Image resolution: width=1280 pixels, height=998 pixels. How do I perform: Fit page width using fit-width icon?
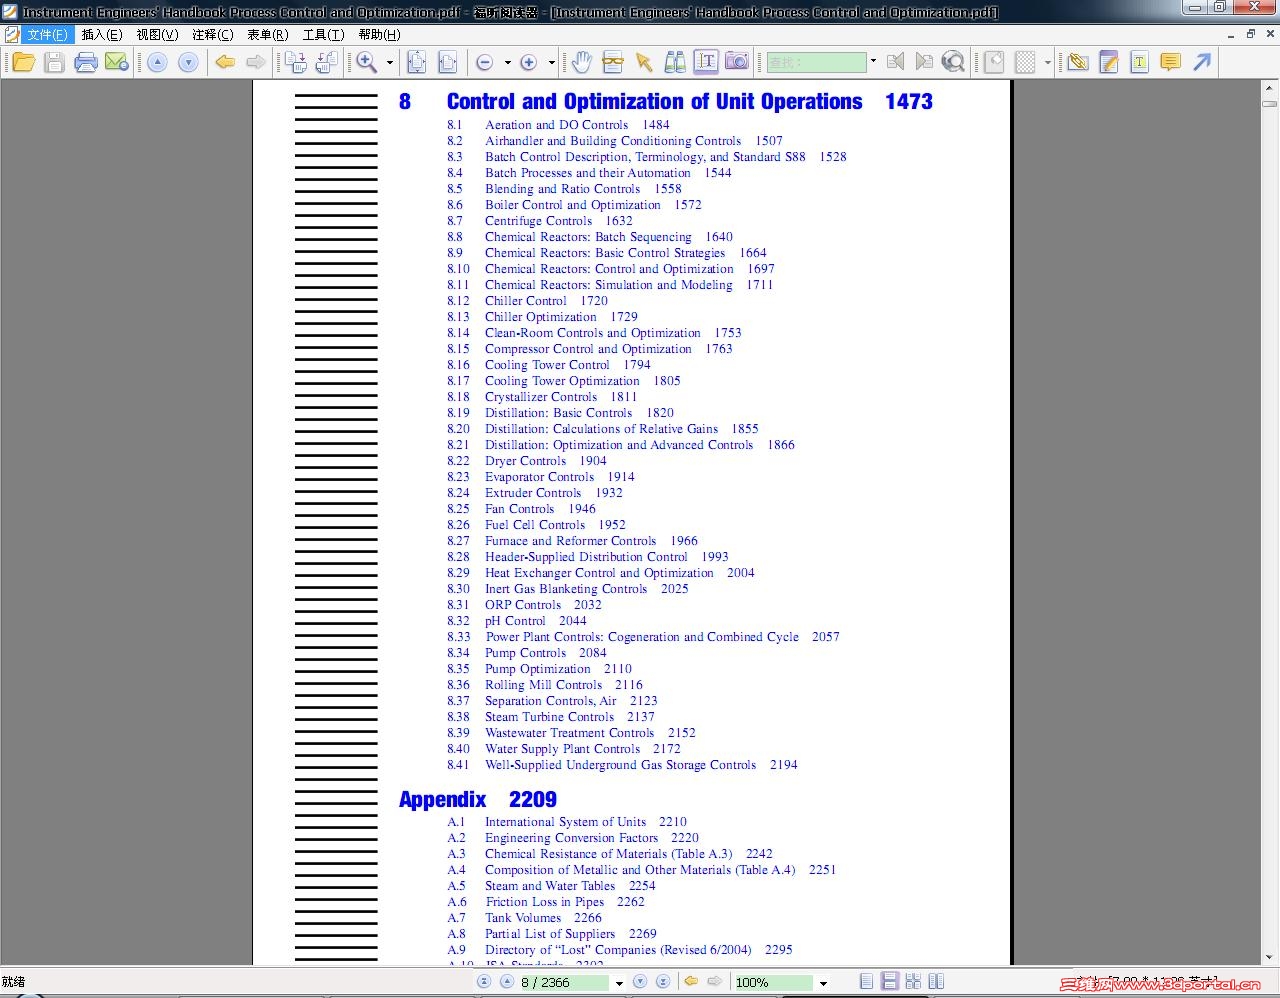[x=448, y=62]
